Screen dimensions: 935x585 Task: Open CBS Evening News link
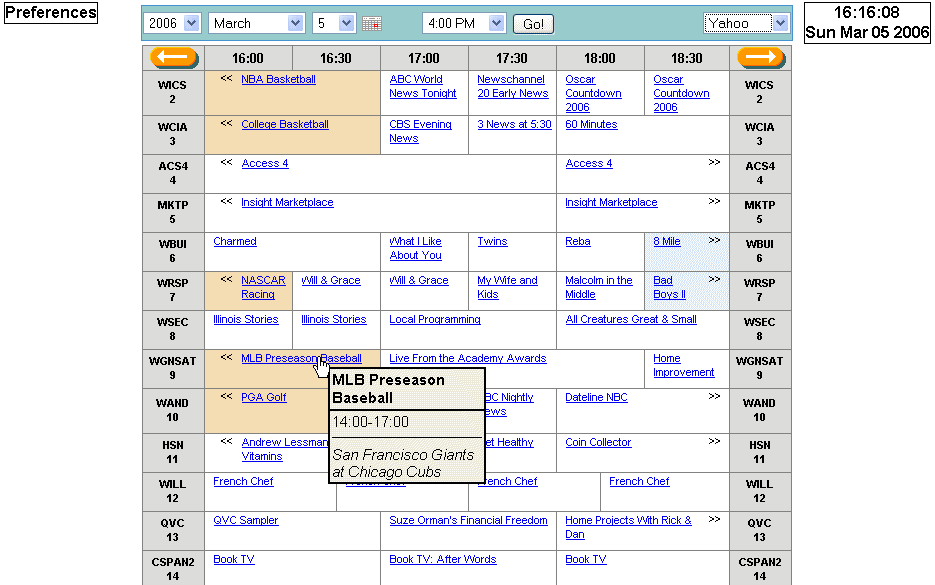coord(420,131)
